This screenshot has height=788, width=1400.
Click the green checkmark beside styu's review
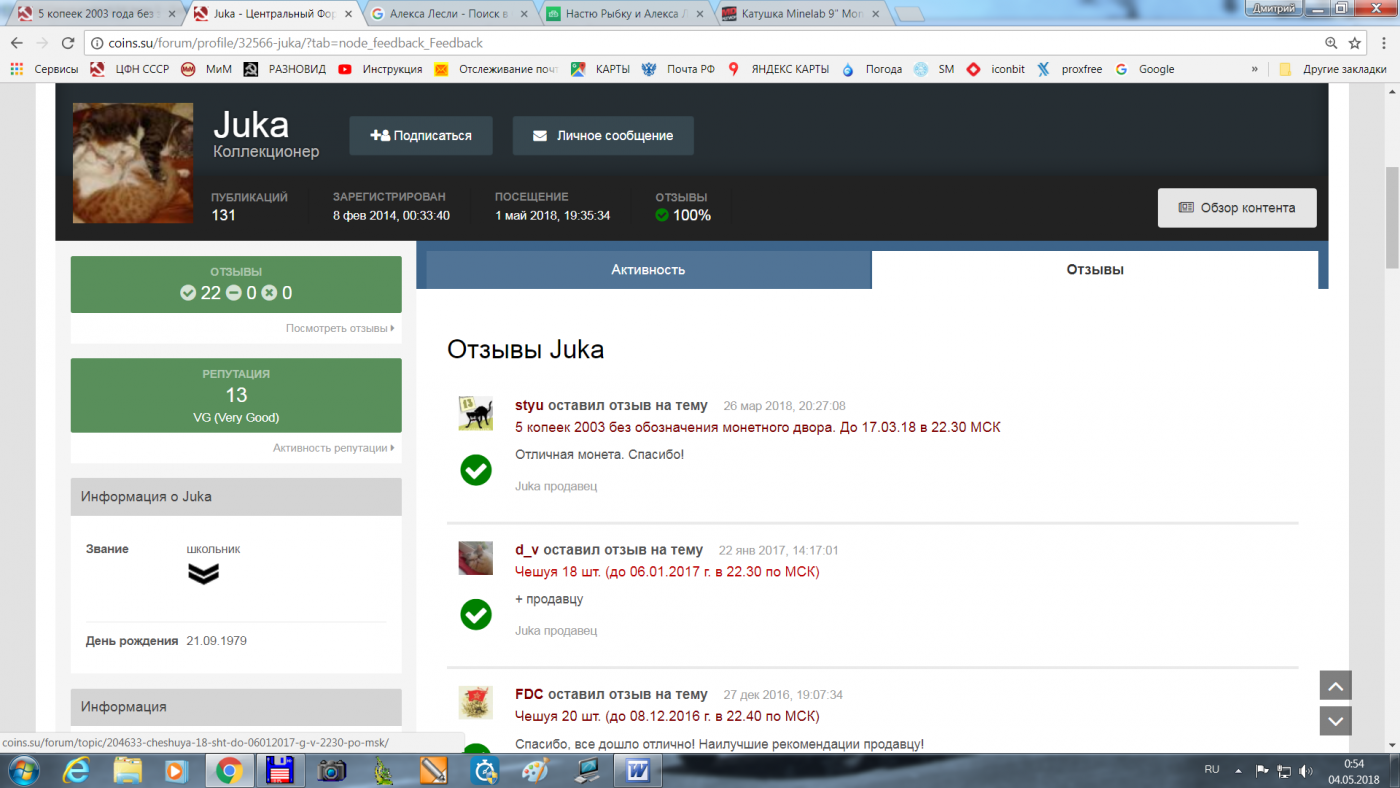476,470
